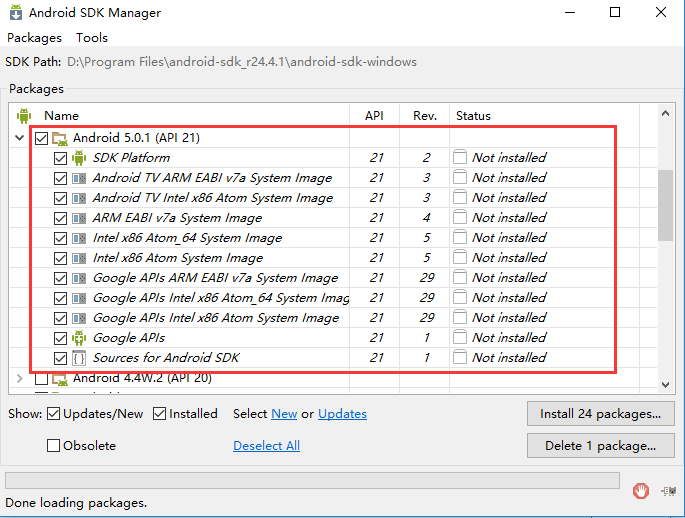Toggle the Installed show checkbox
Screen dimensions: 685x518
coord(159,414)
